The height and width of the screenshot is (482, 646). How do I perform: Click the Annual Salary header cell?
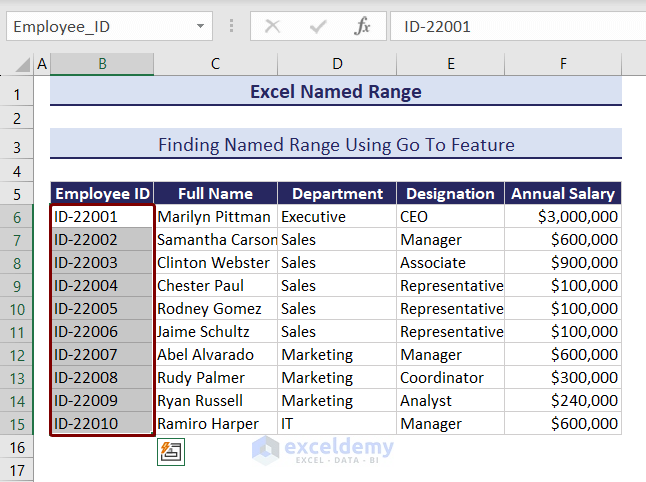[564, 194]
